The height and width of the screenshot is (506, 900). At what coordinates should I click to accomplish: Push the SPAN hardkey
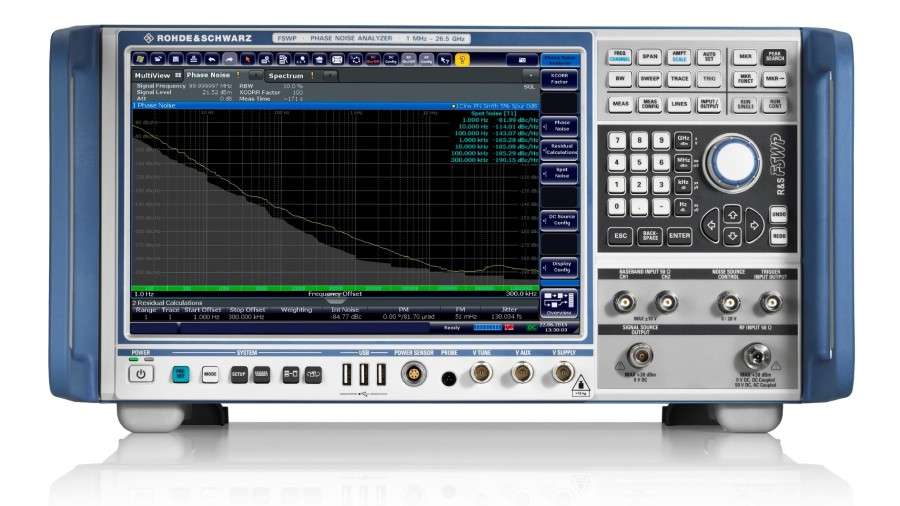[650, 57]
